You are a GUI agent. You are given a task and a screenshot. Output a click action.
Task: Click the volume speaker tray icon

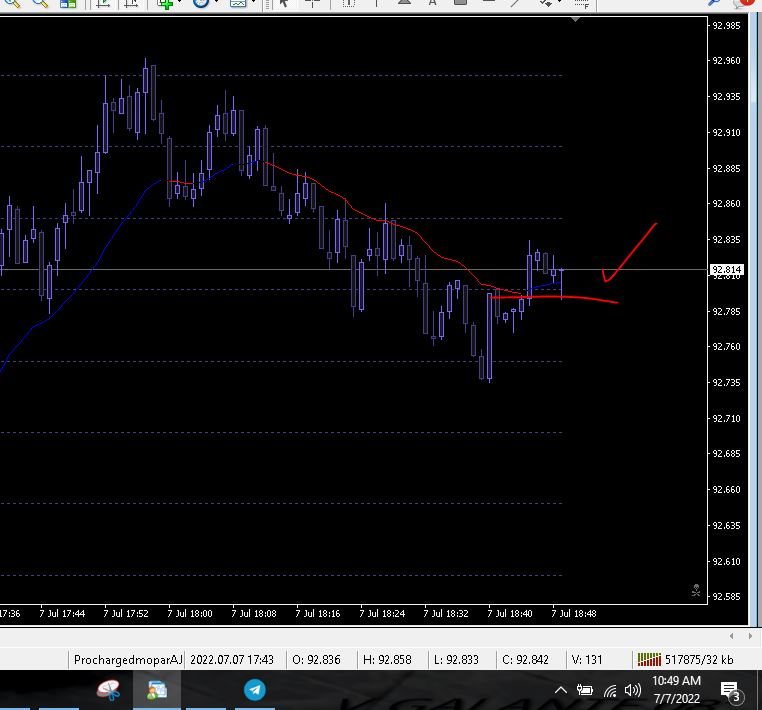point(633,690)
